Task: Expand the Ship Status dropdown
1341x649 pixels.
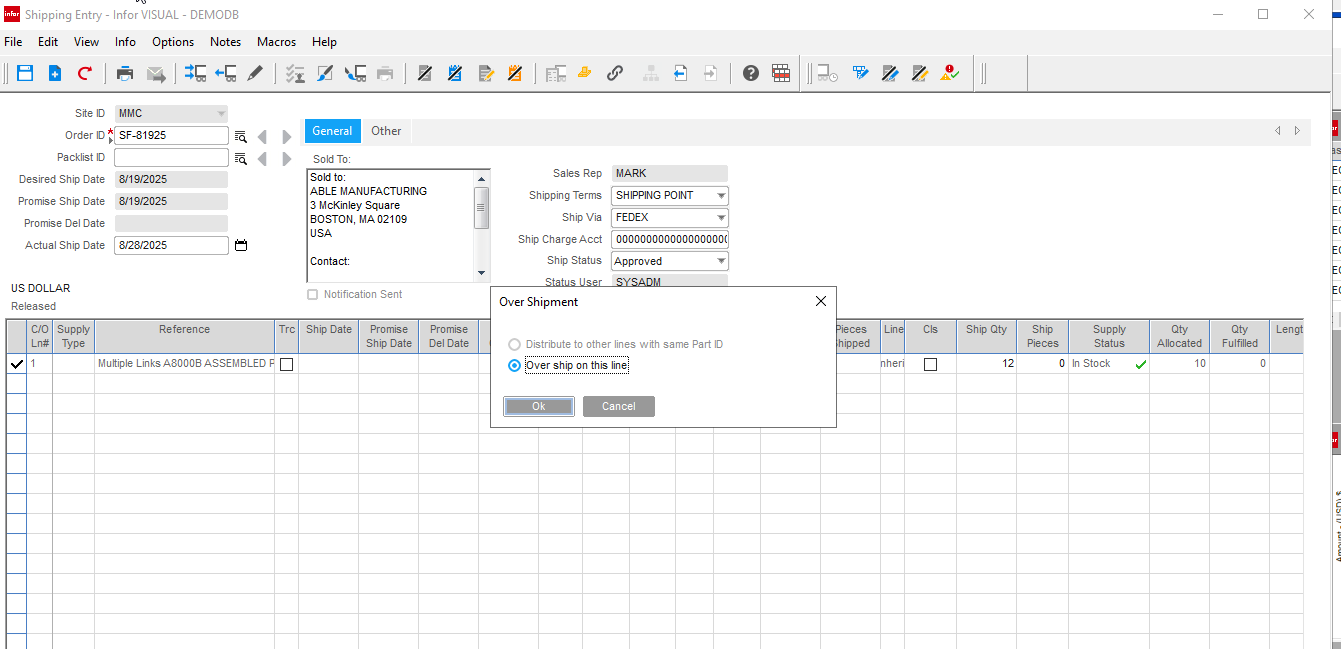Action: pos(721,262)
